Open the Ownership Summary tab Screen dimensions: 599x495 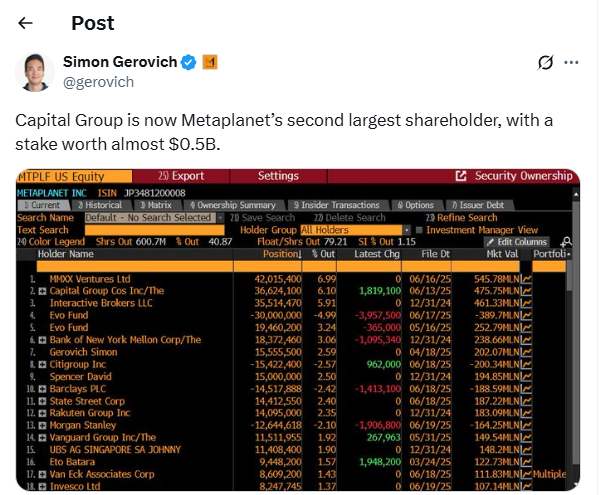coord(235,205)
